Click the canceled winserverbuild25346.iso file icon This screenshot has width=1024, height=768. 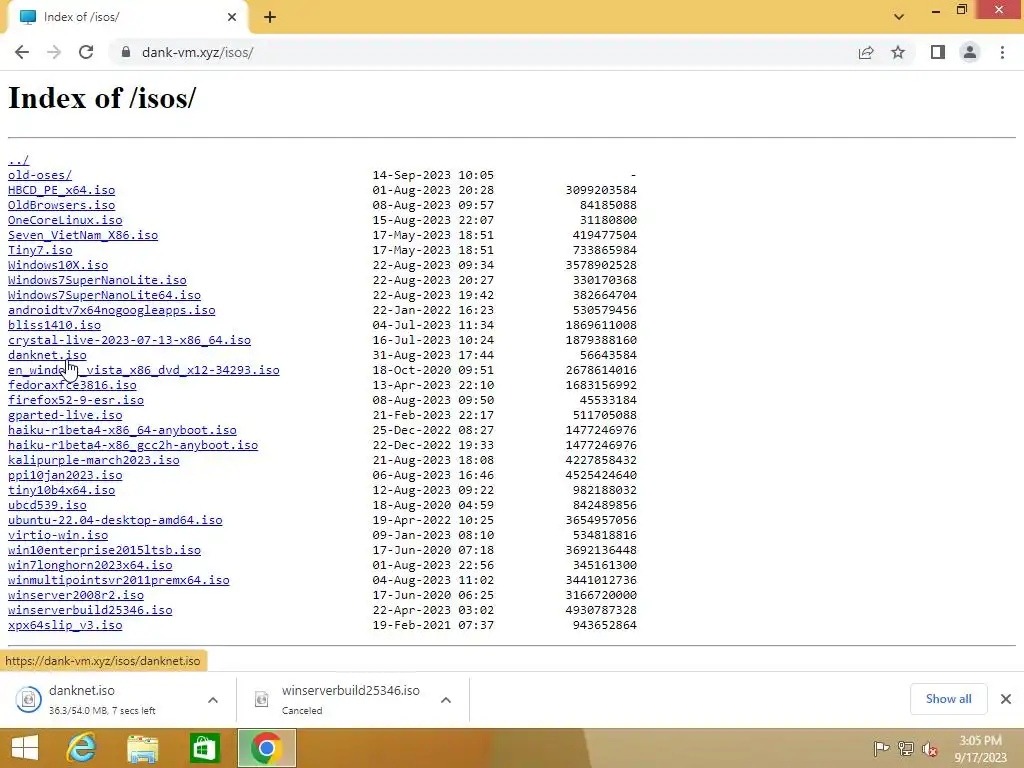262,699
